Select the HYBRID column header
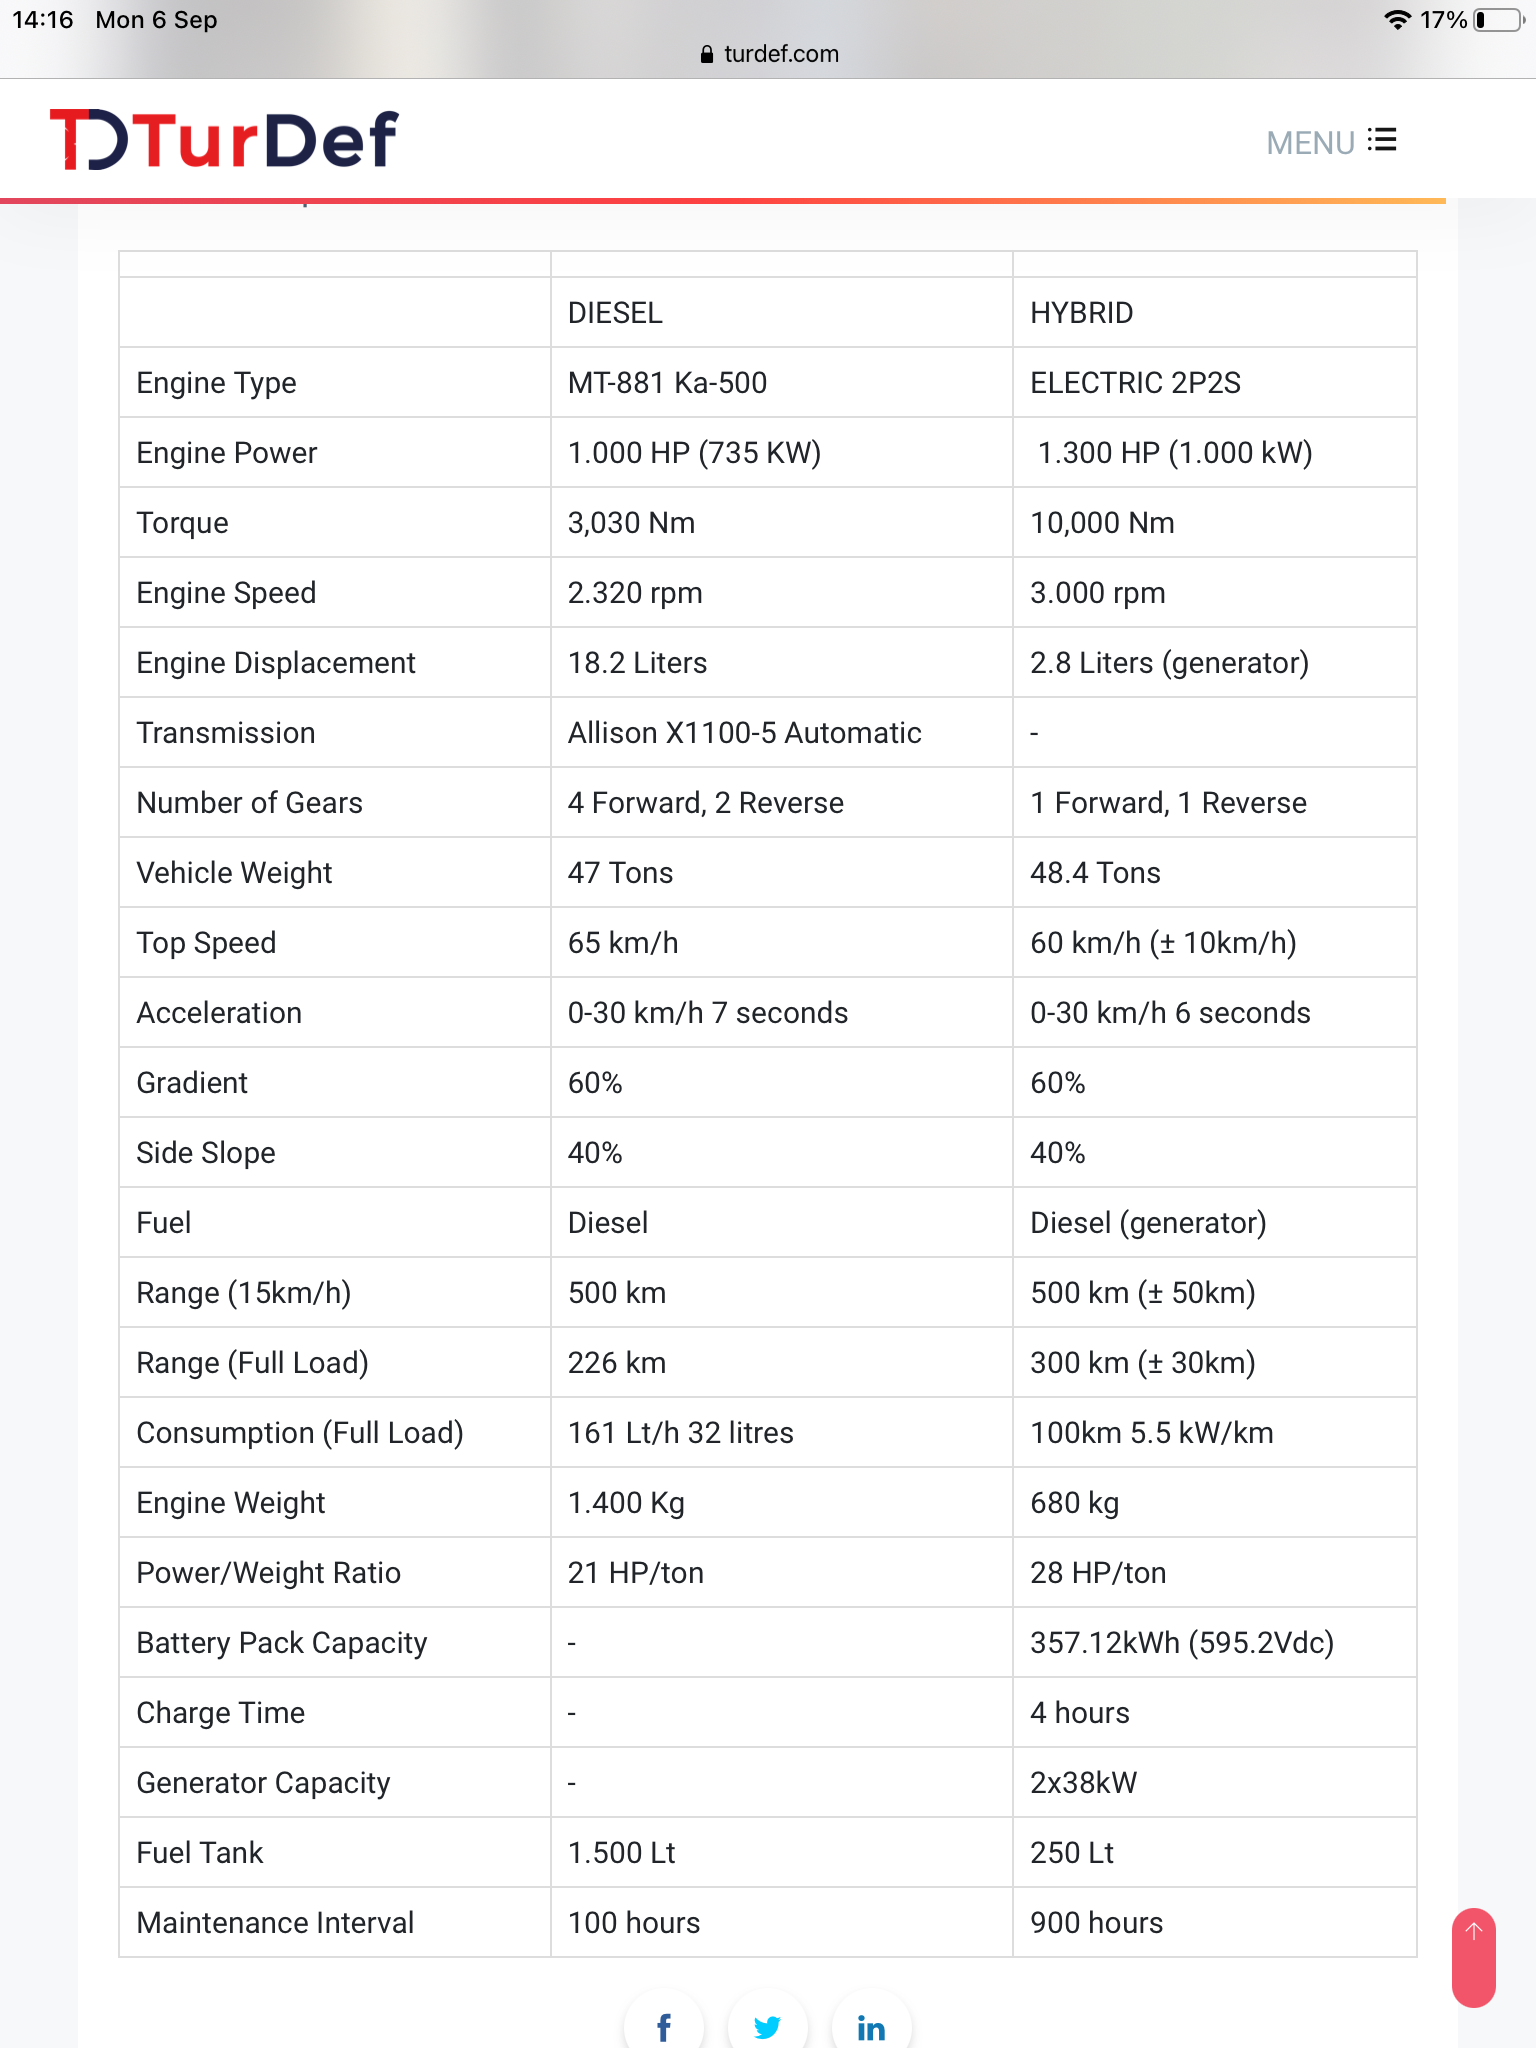1536x2048 pixels. 1081,313
